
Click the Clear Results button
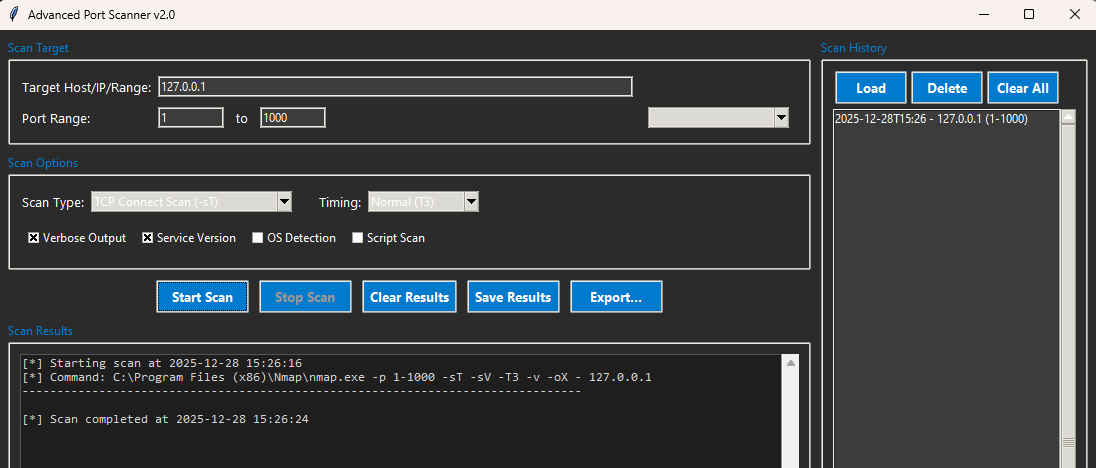tap(409, 297)
